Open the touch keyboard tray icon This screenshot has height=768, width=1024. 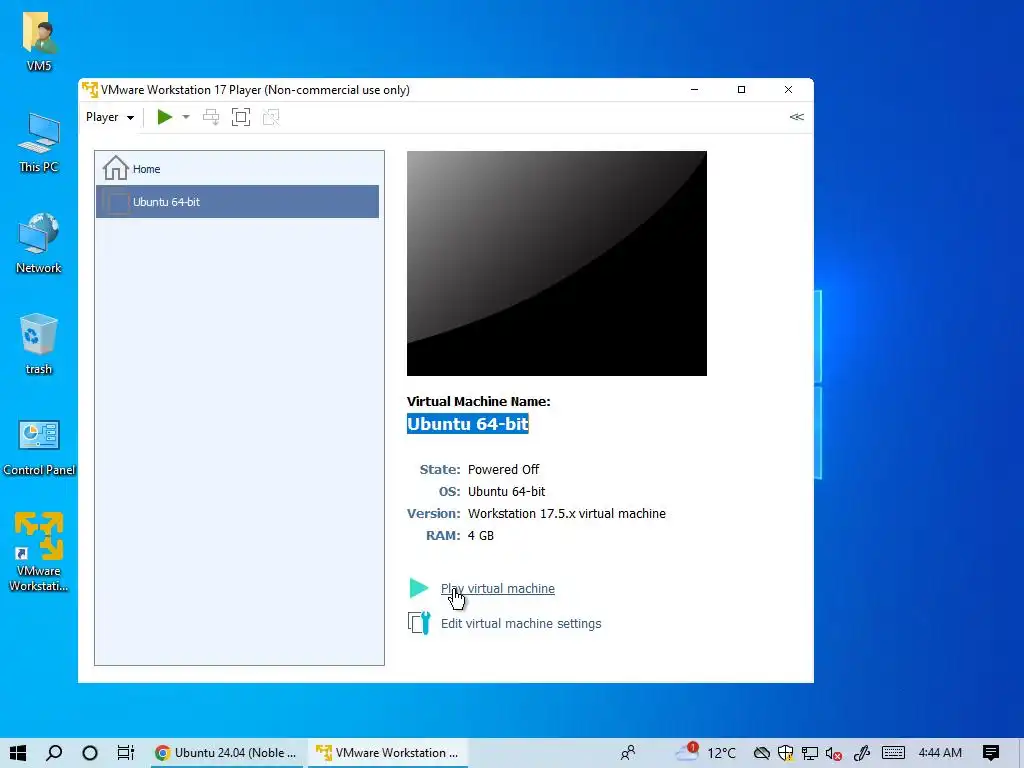click(893, 753)
